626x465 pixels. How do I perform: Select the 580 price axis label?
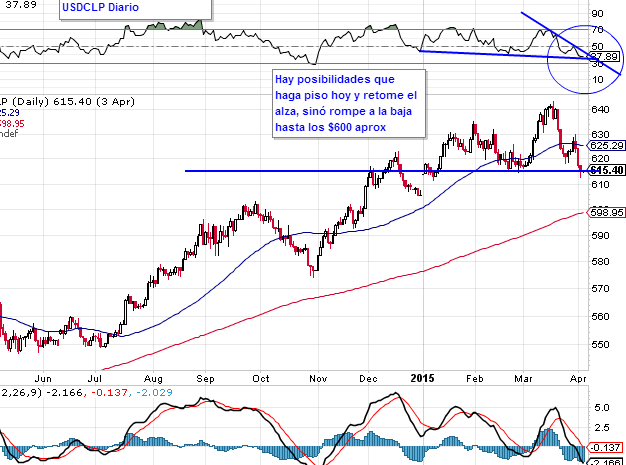tap(600, 262)
